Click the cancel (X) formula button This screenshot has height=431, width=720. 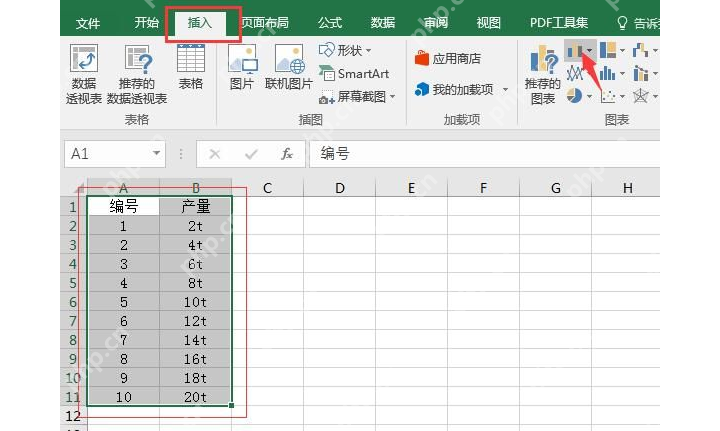pos(214,154)
